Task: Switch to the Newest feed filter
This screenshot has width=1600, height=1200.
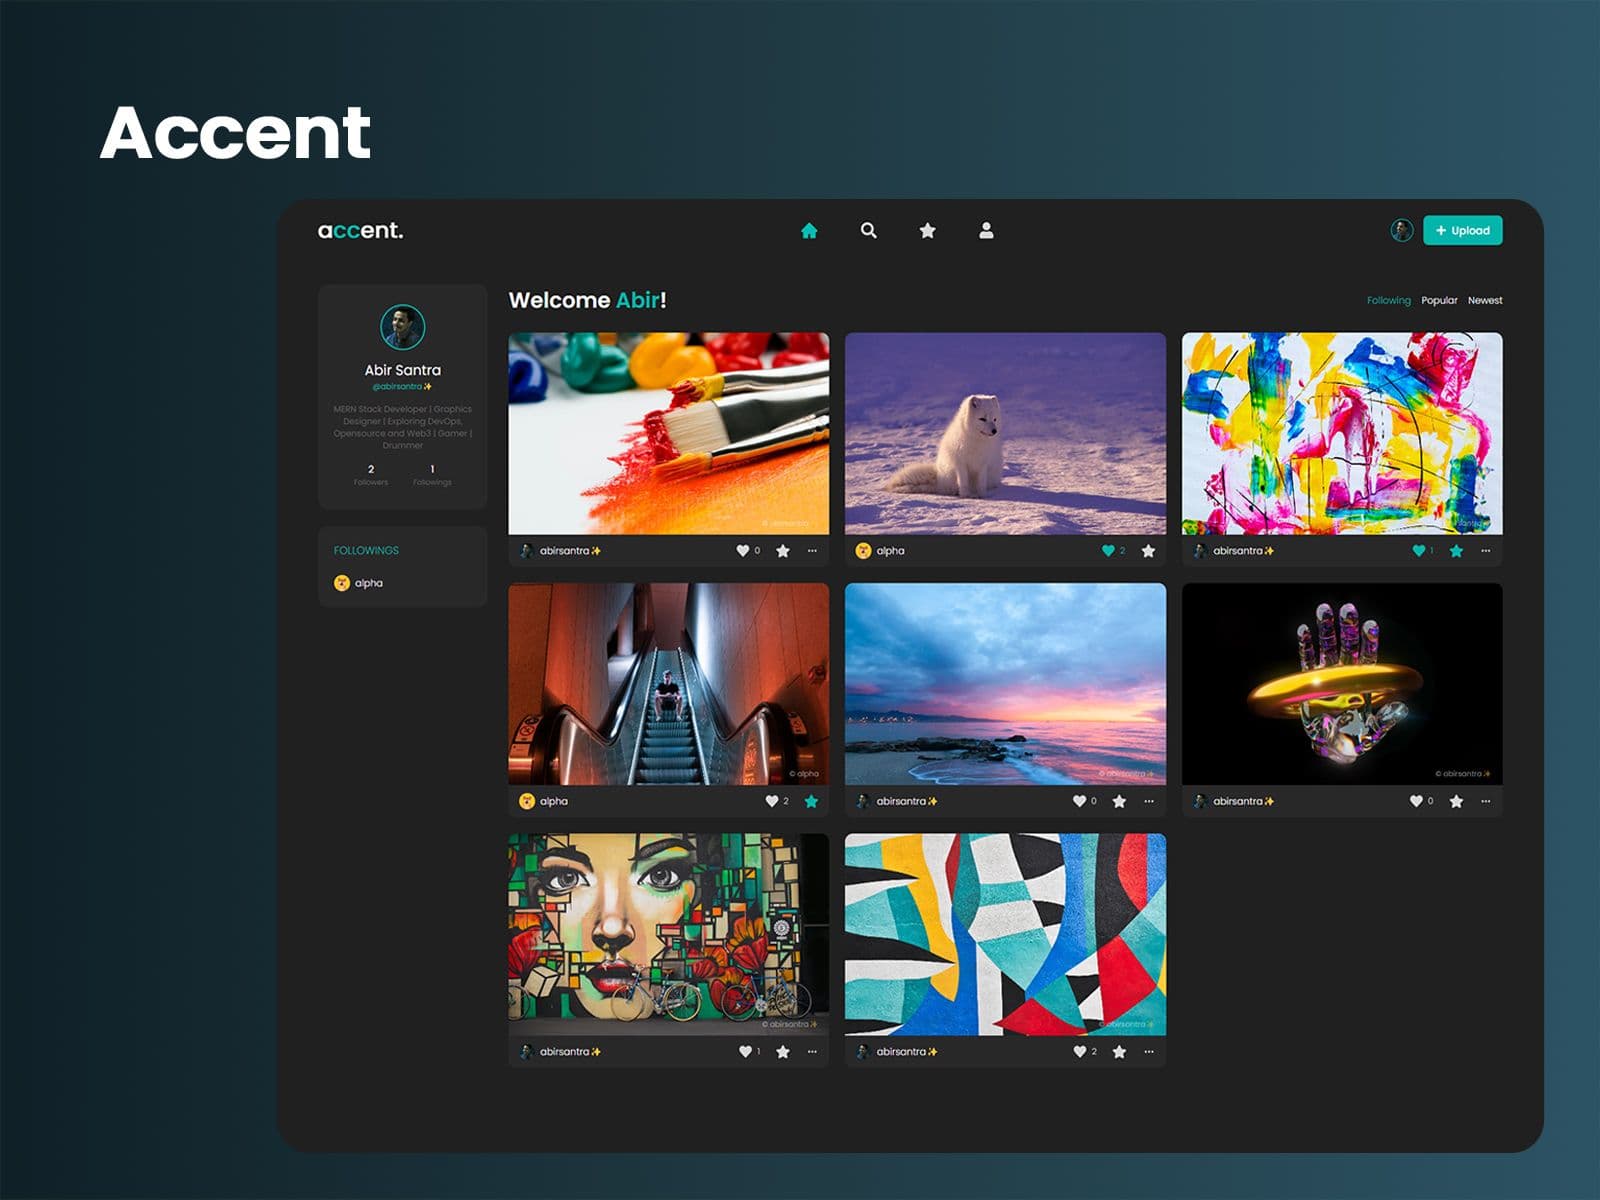Action: [x=1487, y=300]
